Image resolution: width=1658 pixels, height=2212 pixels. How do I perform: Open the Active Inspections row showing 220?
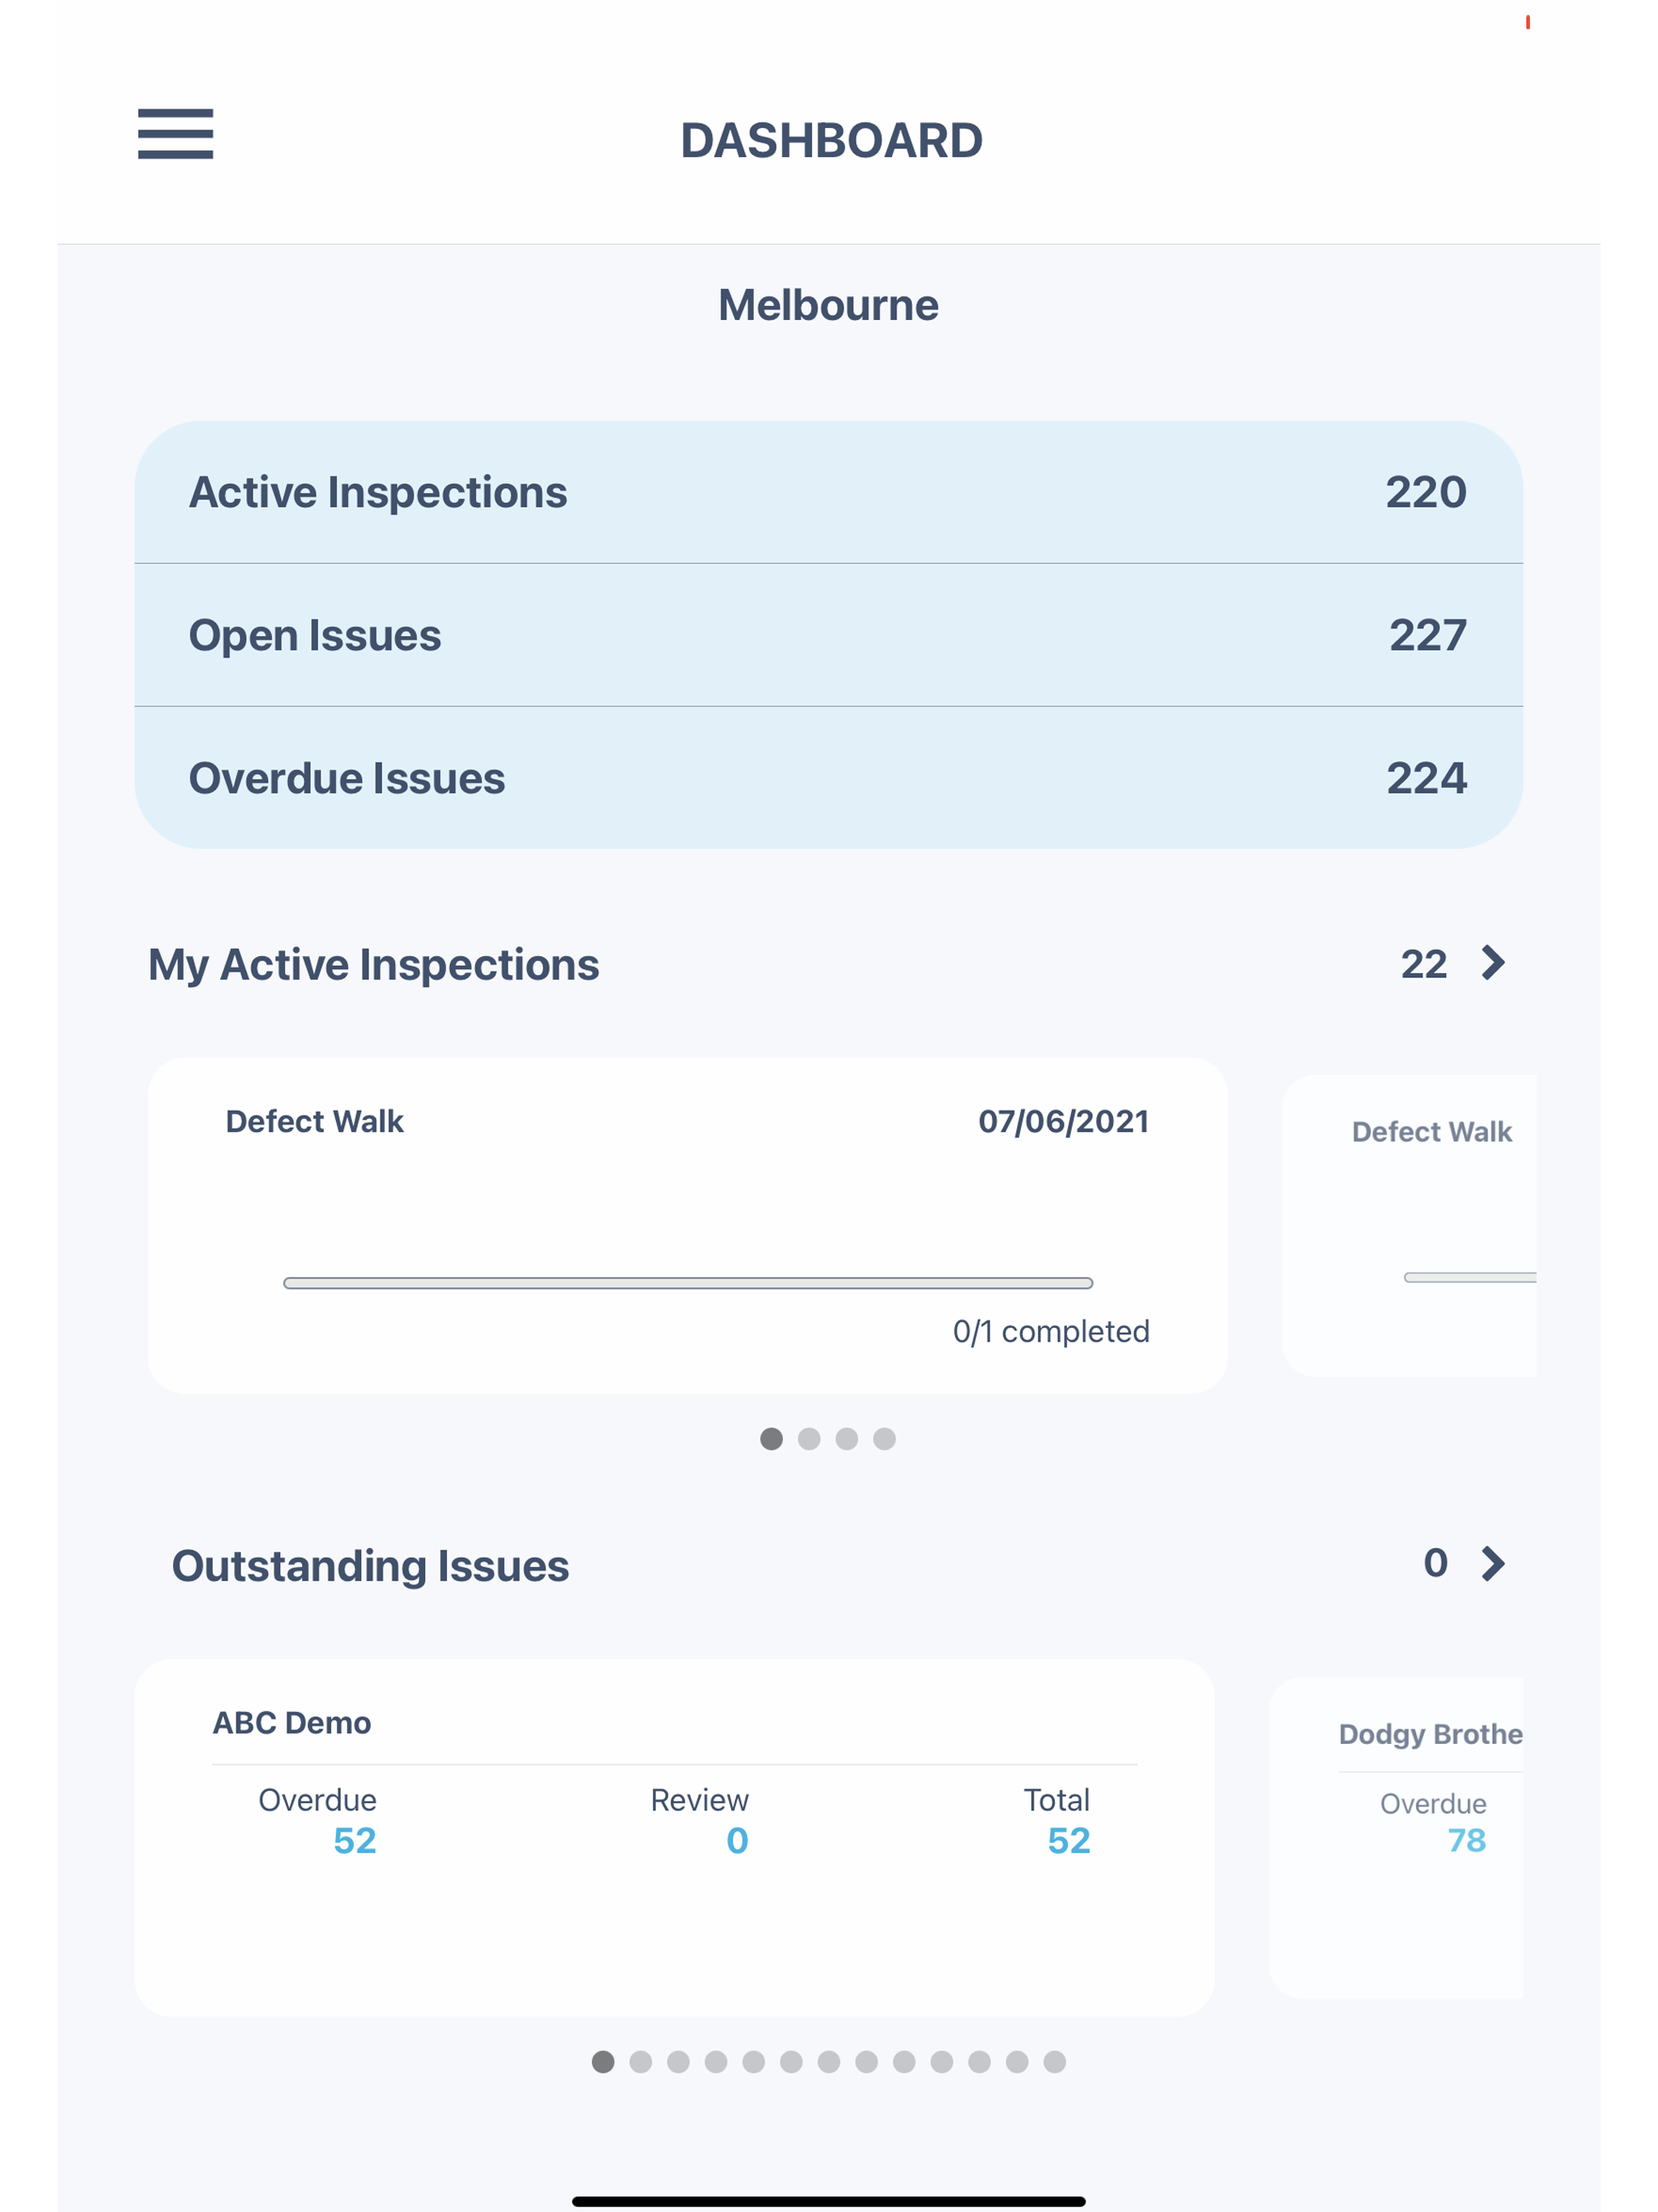828,491
